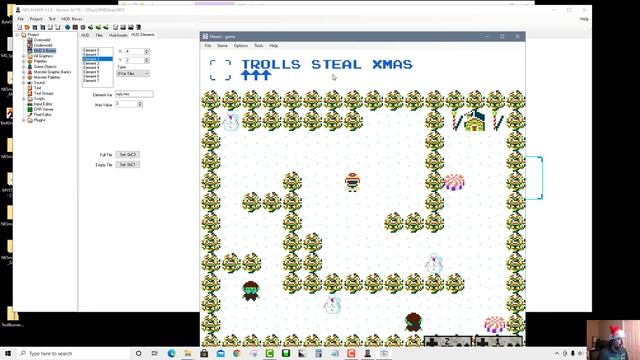Open the File menu in Mesen window
The width and height of the screenshot is (640, 360).
208,46
